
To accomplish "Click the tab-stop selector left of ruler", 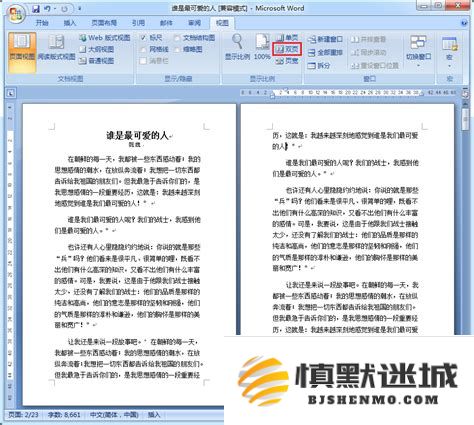I will [x=10, y=94].
